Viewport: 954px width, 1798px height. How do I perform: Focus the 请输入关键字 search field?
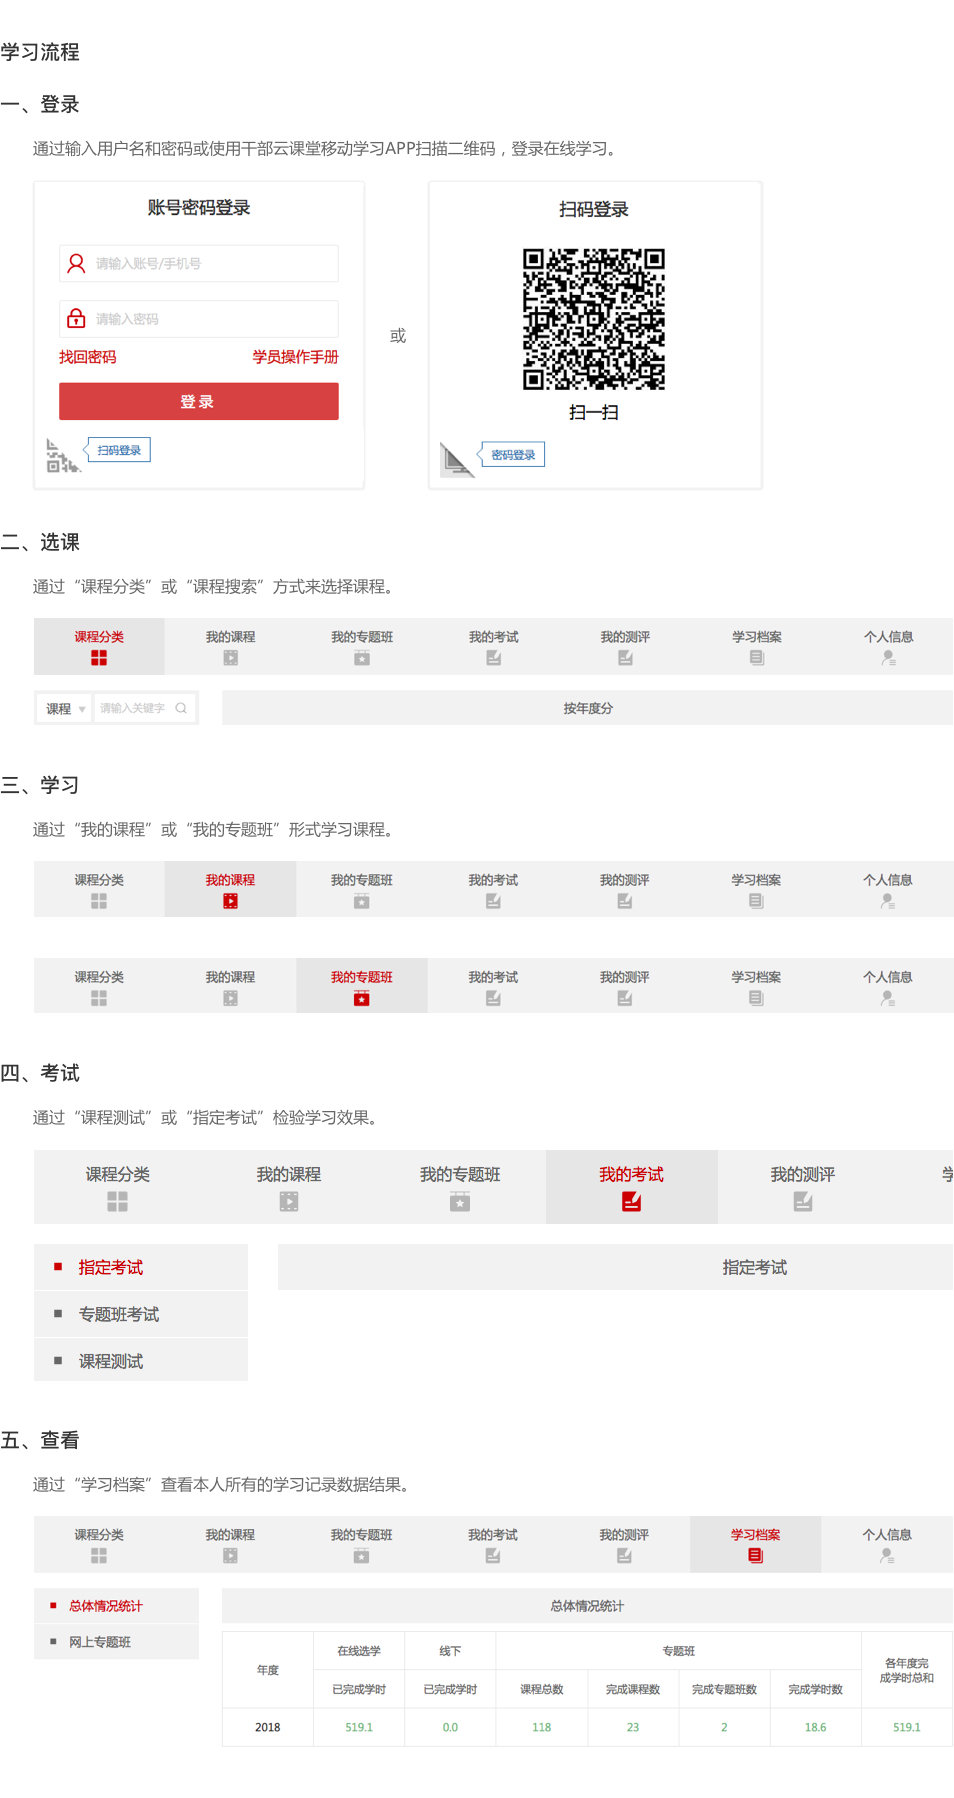point(144,708)
